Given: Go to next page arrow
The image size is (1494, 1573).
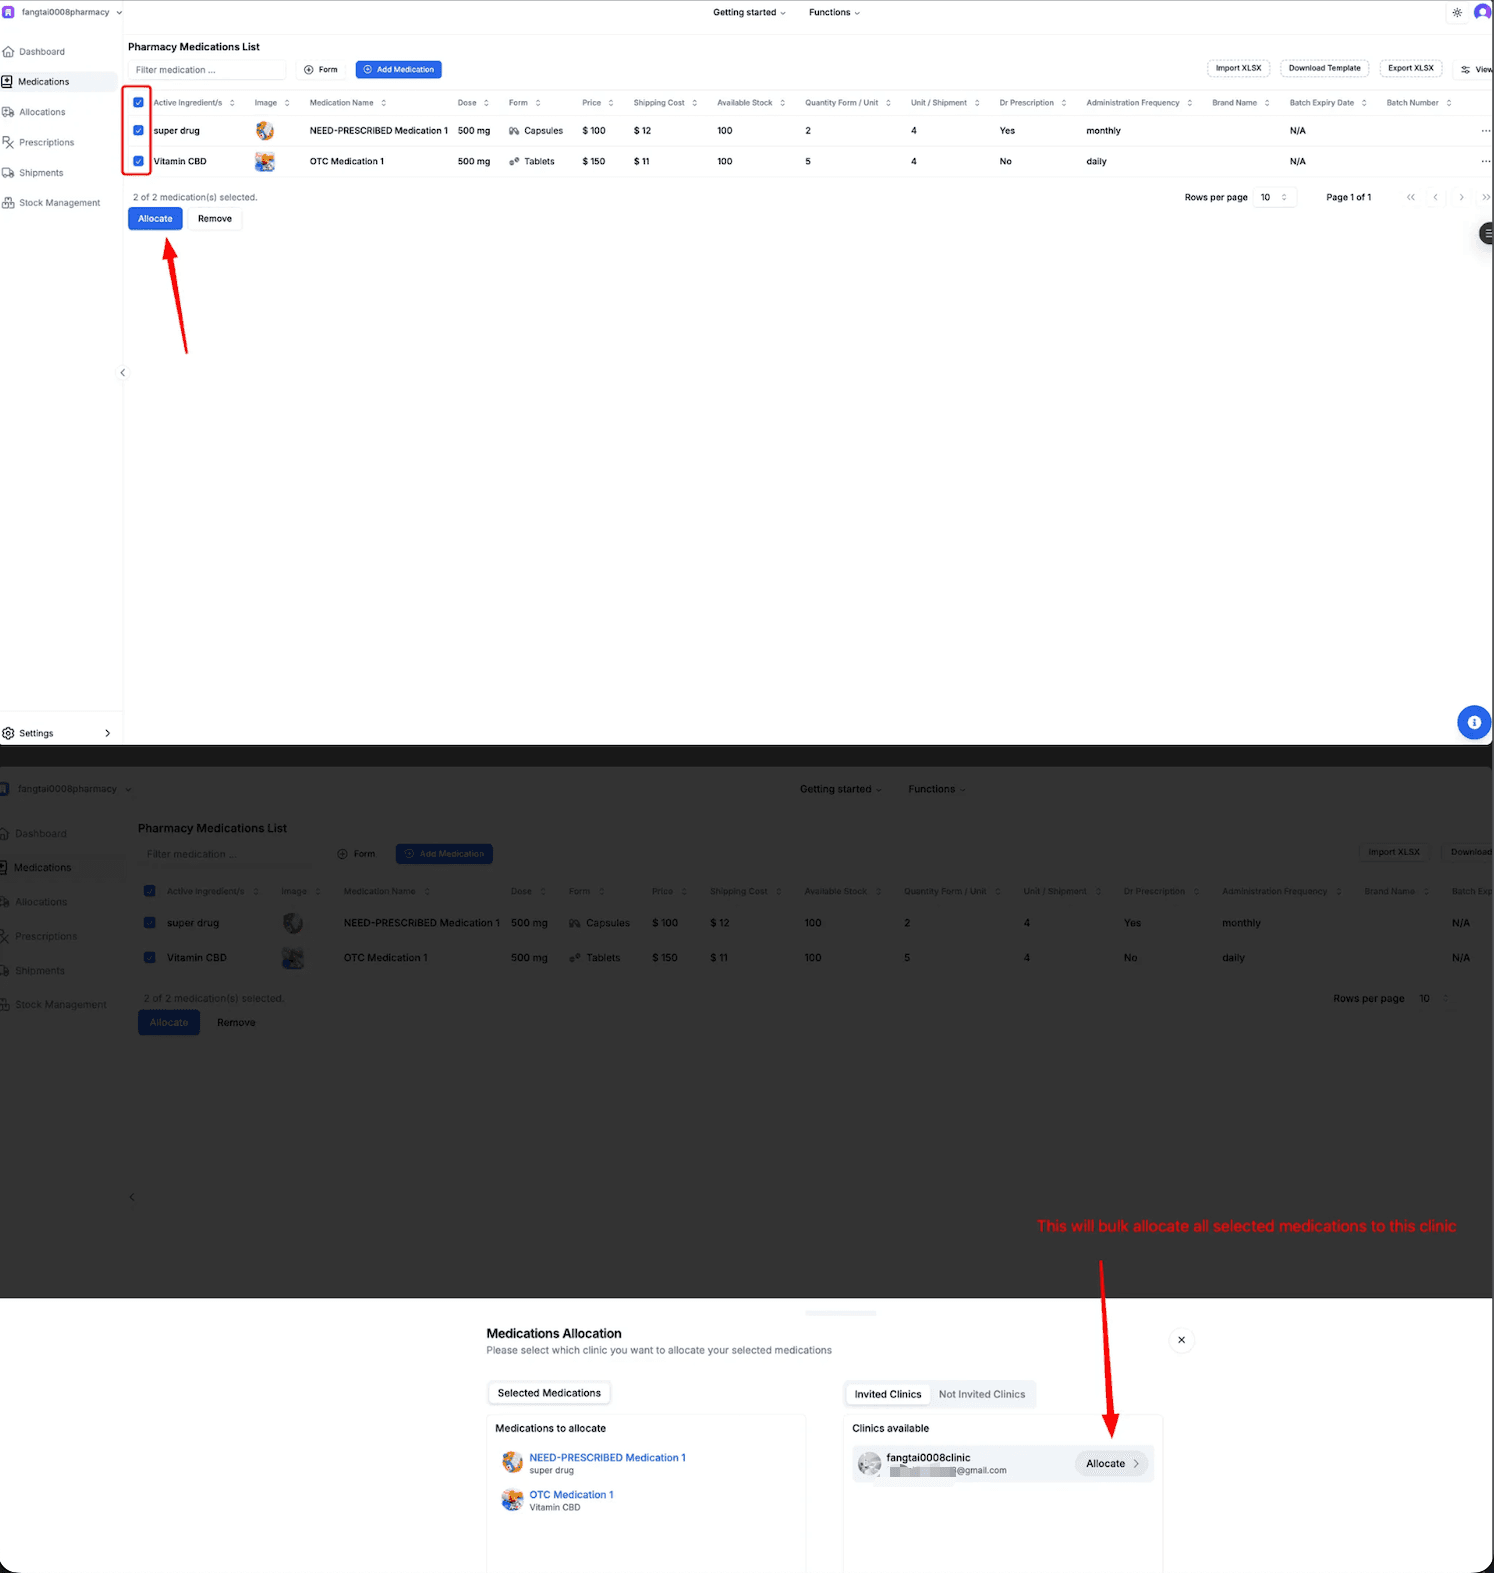Looking at the screenshot, I should pos(1461,197).
